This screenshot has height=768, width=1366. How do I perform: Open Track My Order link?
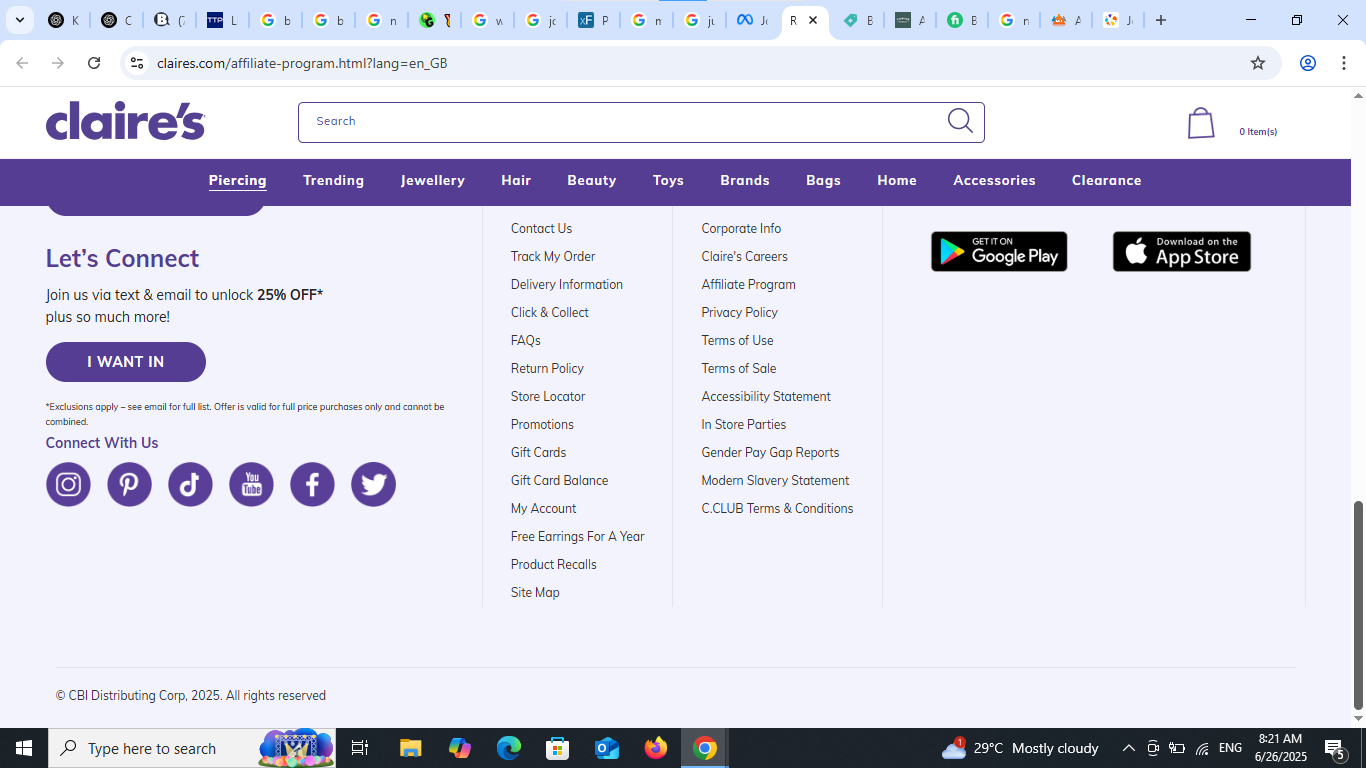(x=553, y=256)
